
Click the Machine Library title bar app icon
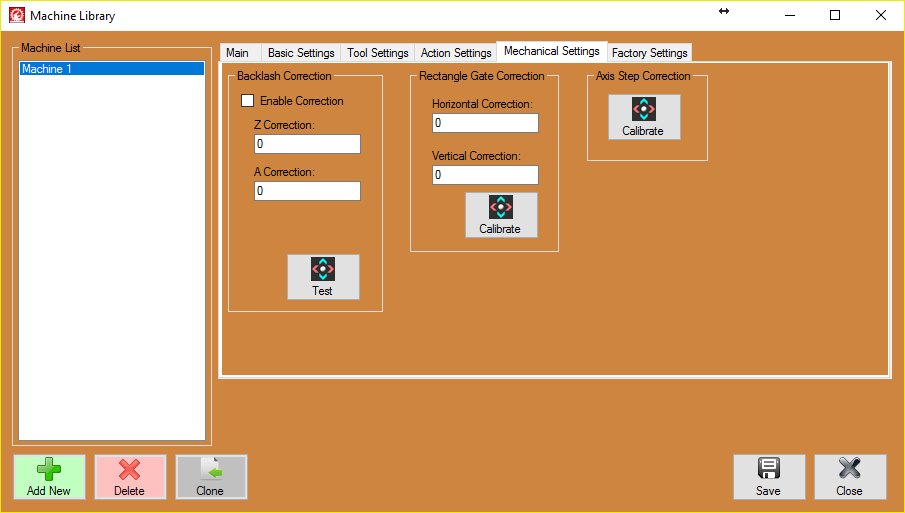(x=16, y=15)
